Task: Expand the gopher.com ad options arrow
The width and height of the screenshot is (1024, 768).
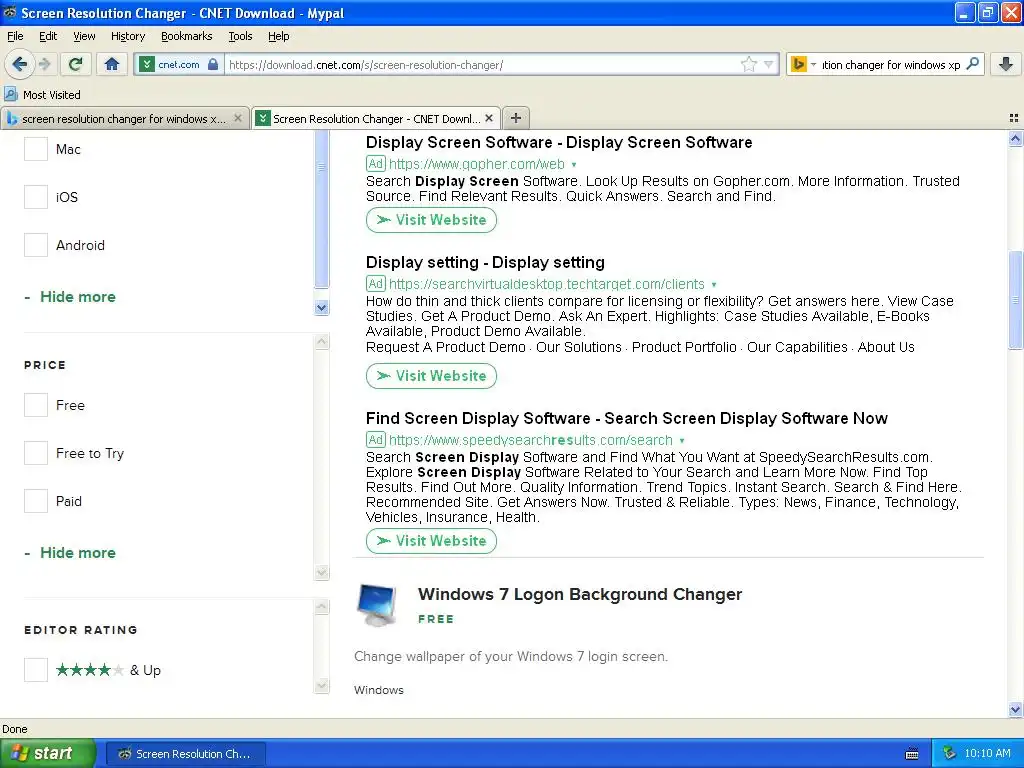Action: 574,165
